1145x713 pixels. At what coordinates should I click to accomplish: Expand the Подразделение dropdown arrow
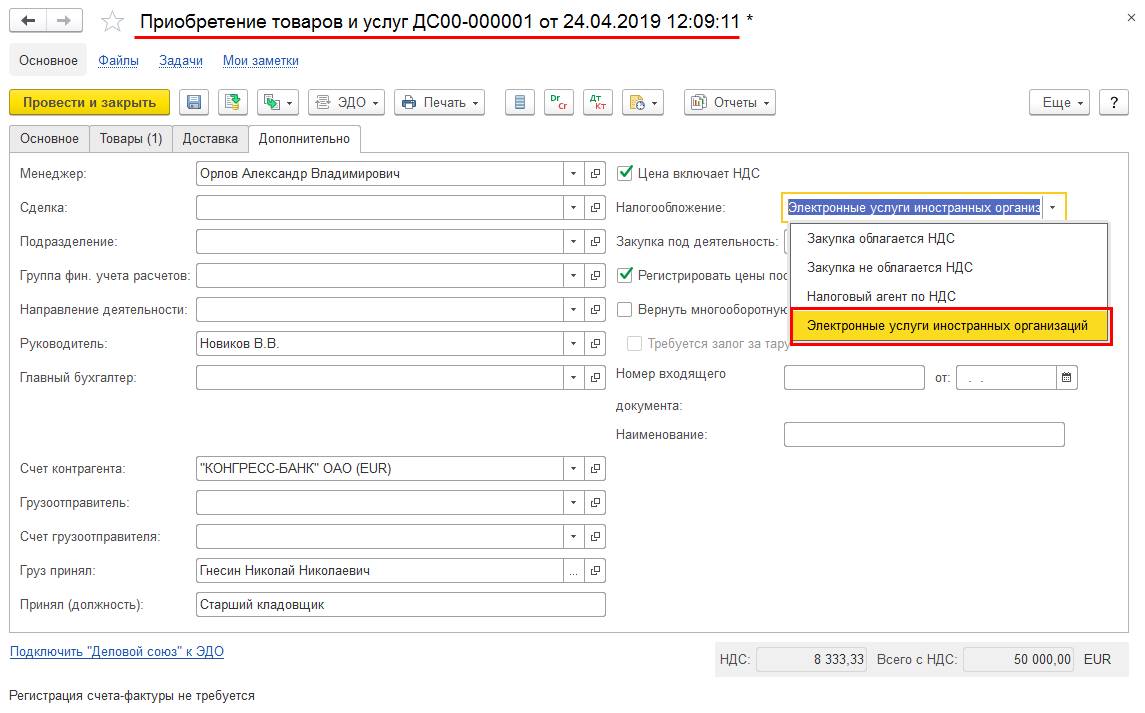tap(573, 242)
